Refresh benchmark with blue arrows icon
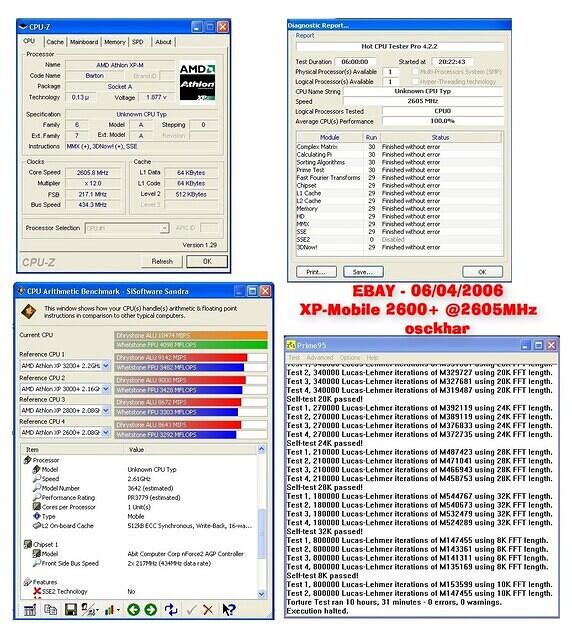This screenshot has height=640, width=572. click(171, 610)
